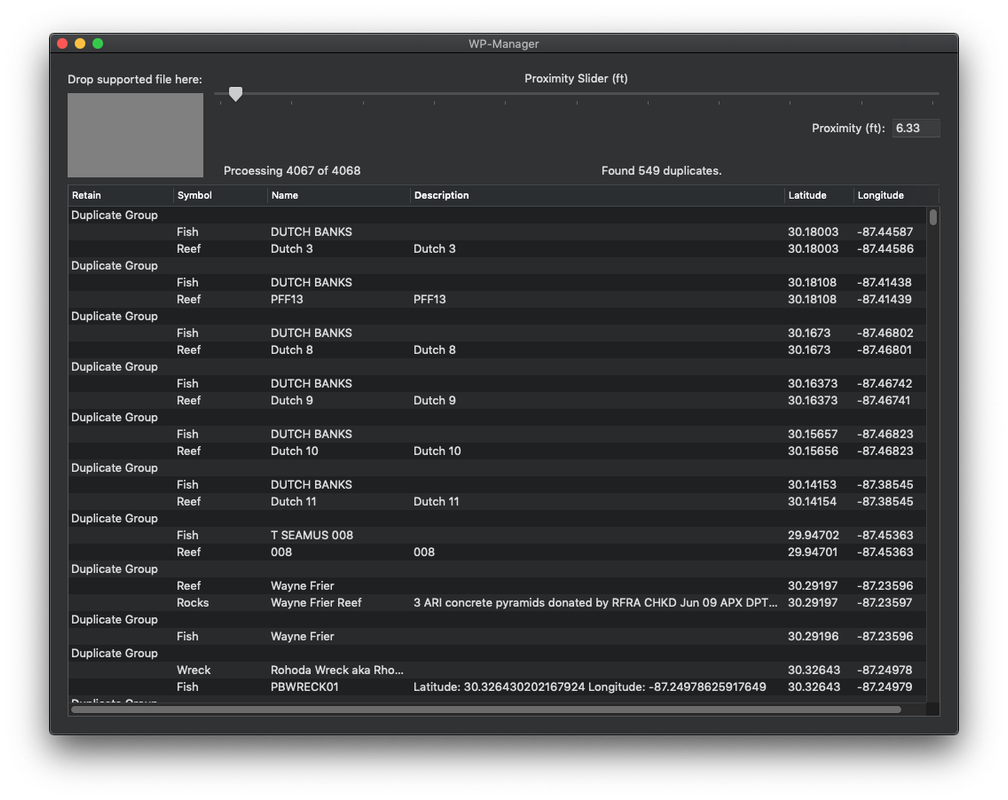
Task: Sort by the Description column header
Action: tap(597, 195)
